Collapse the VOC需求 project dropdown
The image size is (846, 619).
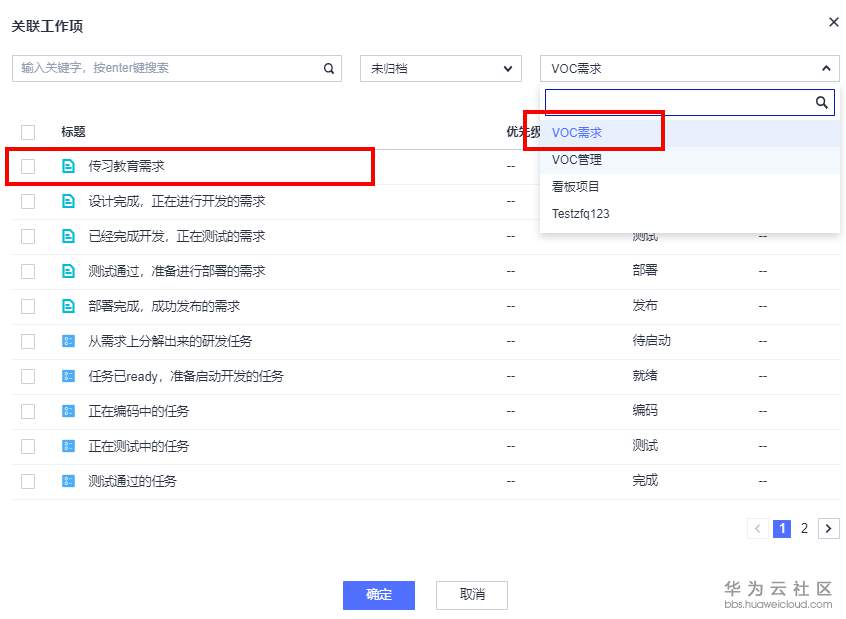[825, 69]
